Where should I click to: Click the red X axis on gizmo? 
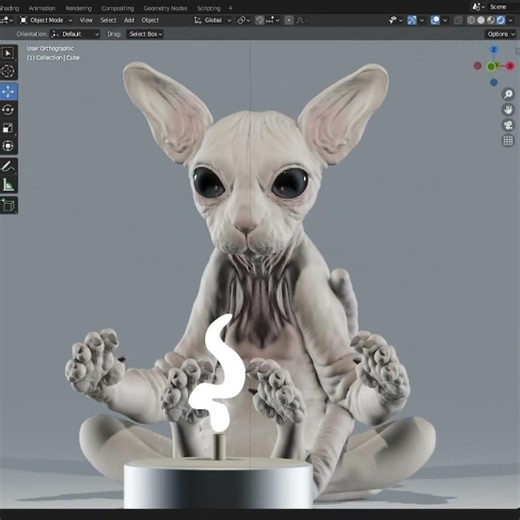(x=510, y=66)
